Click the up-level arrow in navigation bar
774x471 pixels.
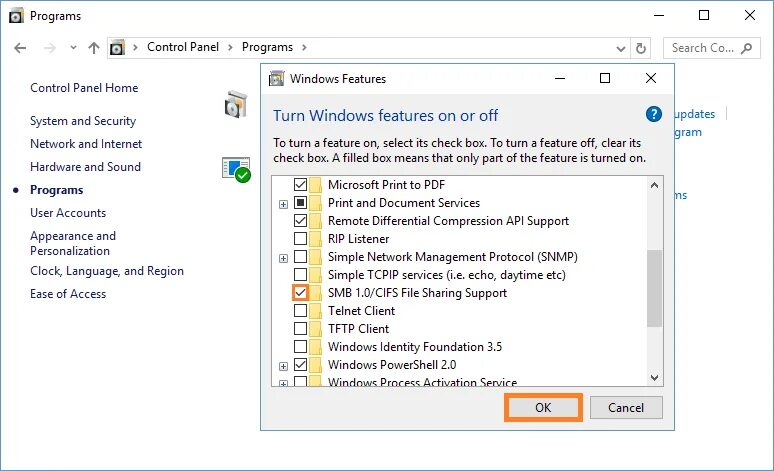pyautogui.click(x=94, y=47)
